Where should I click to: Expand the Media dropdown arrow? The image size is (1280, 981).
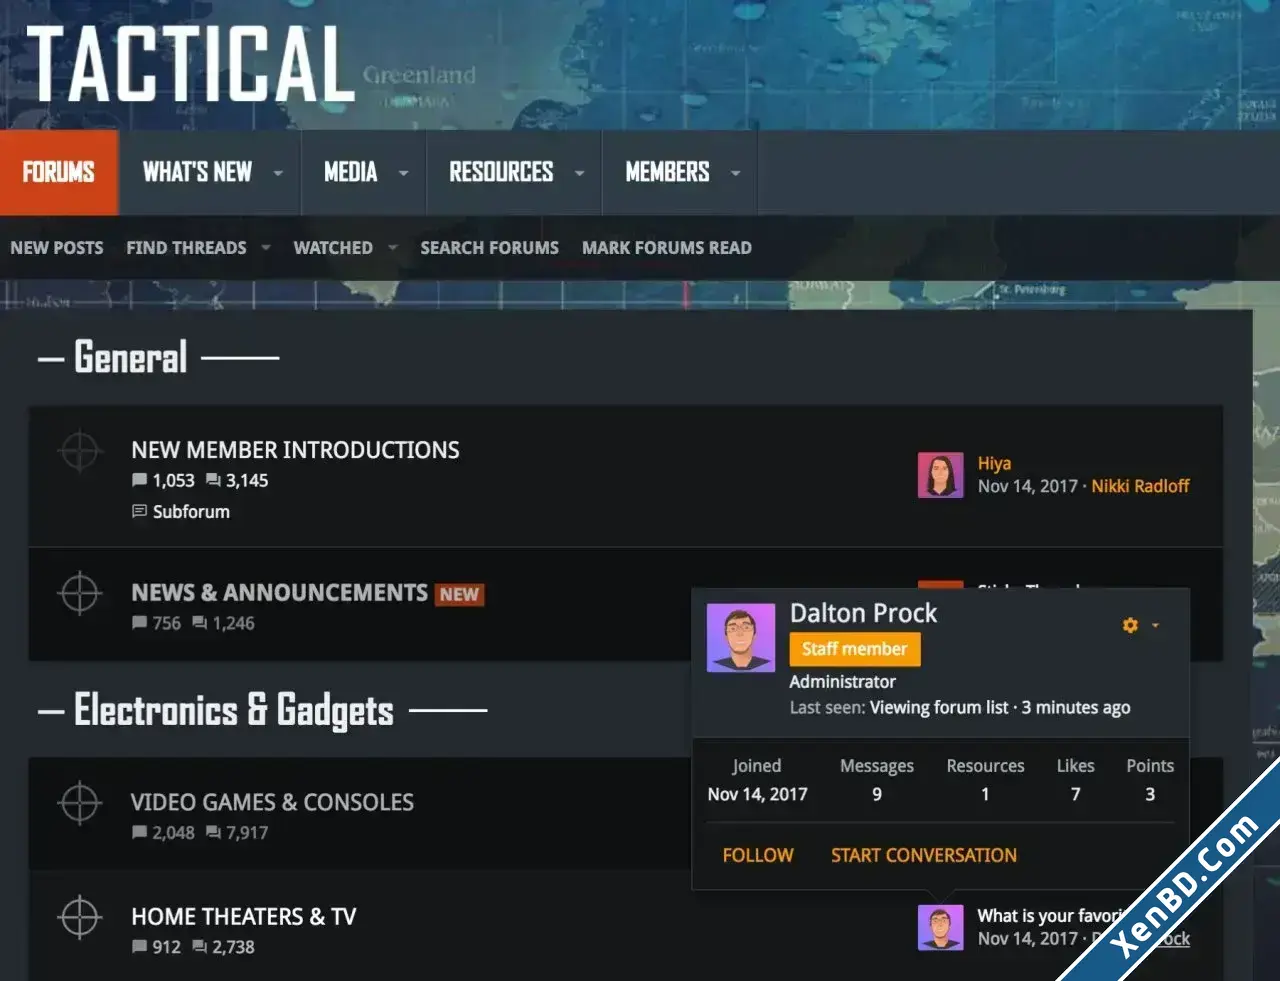404,173
